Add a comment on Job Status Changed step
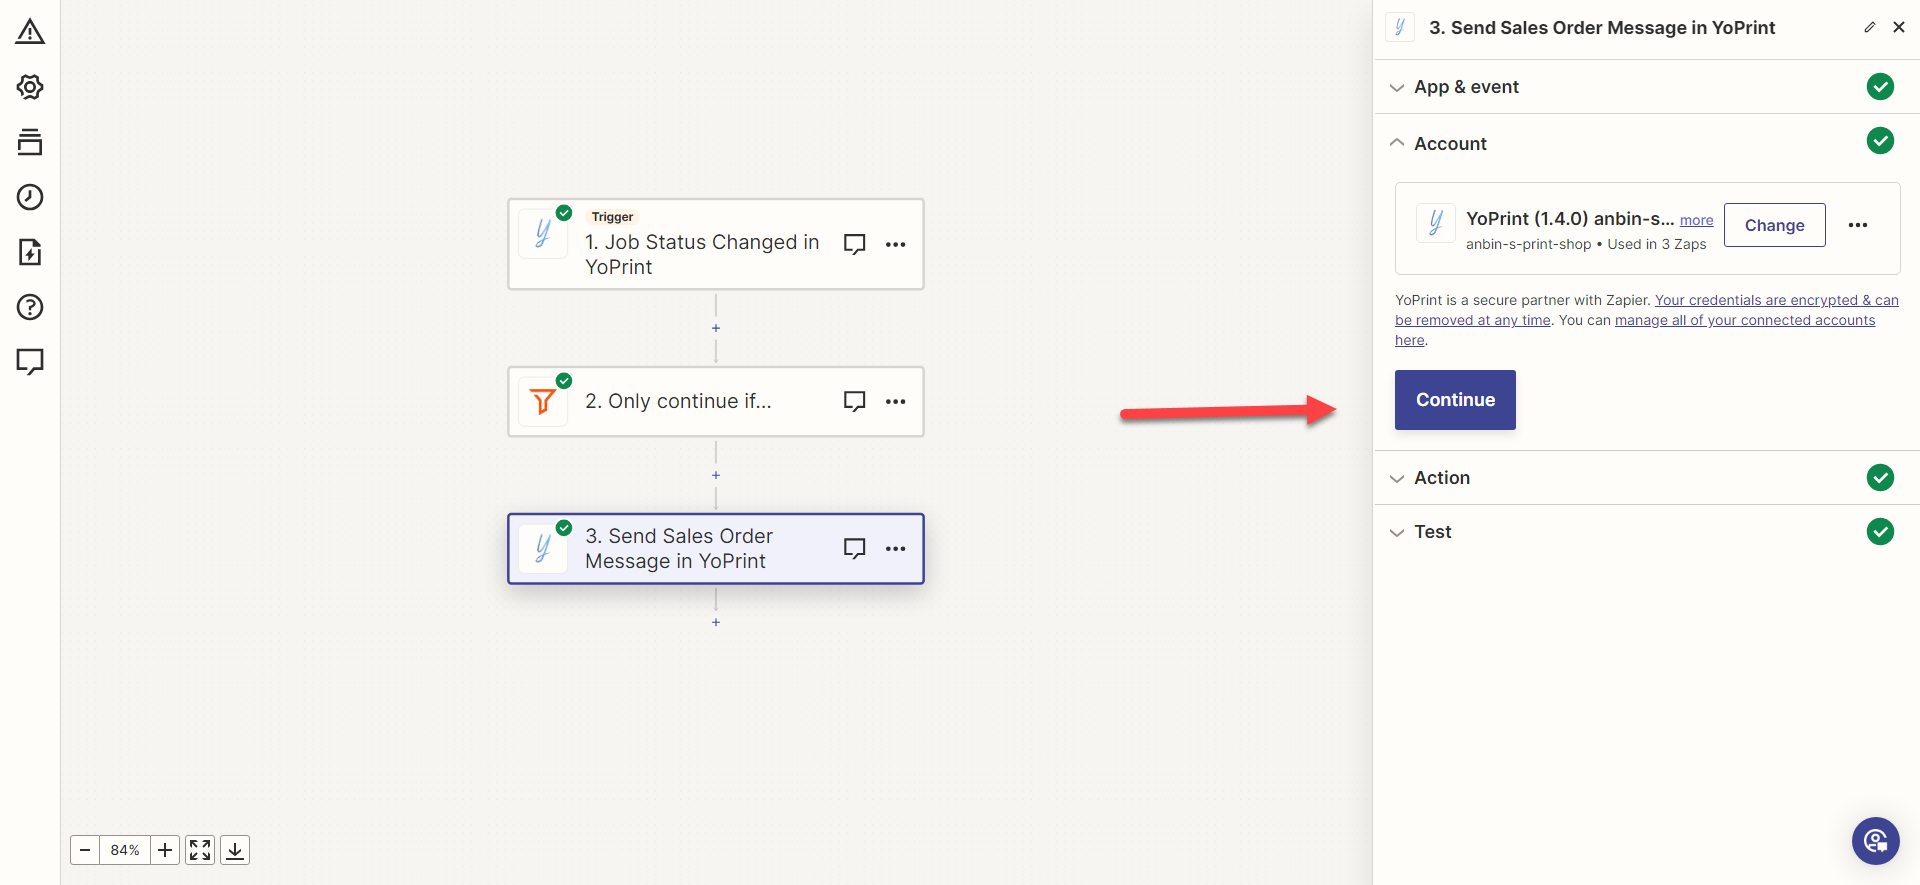The height and width of the screenshot is (885, 1920). tap(854, 244)
